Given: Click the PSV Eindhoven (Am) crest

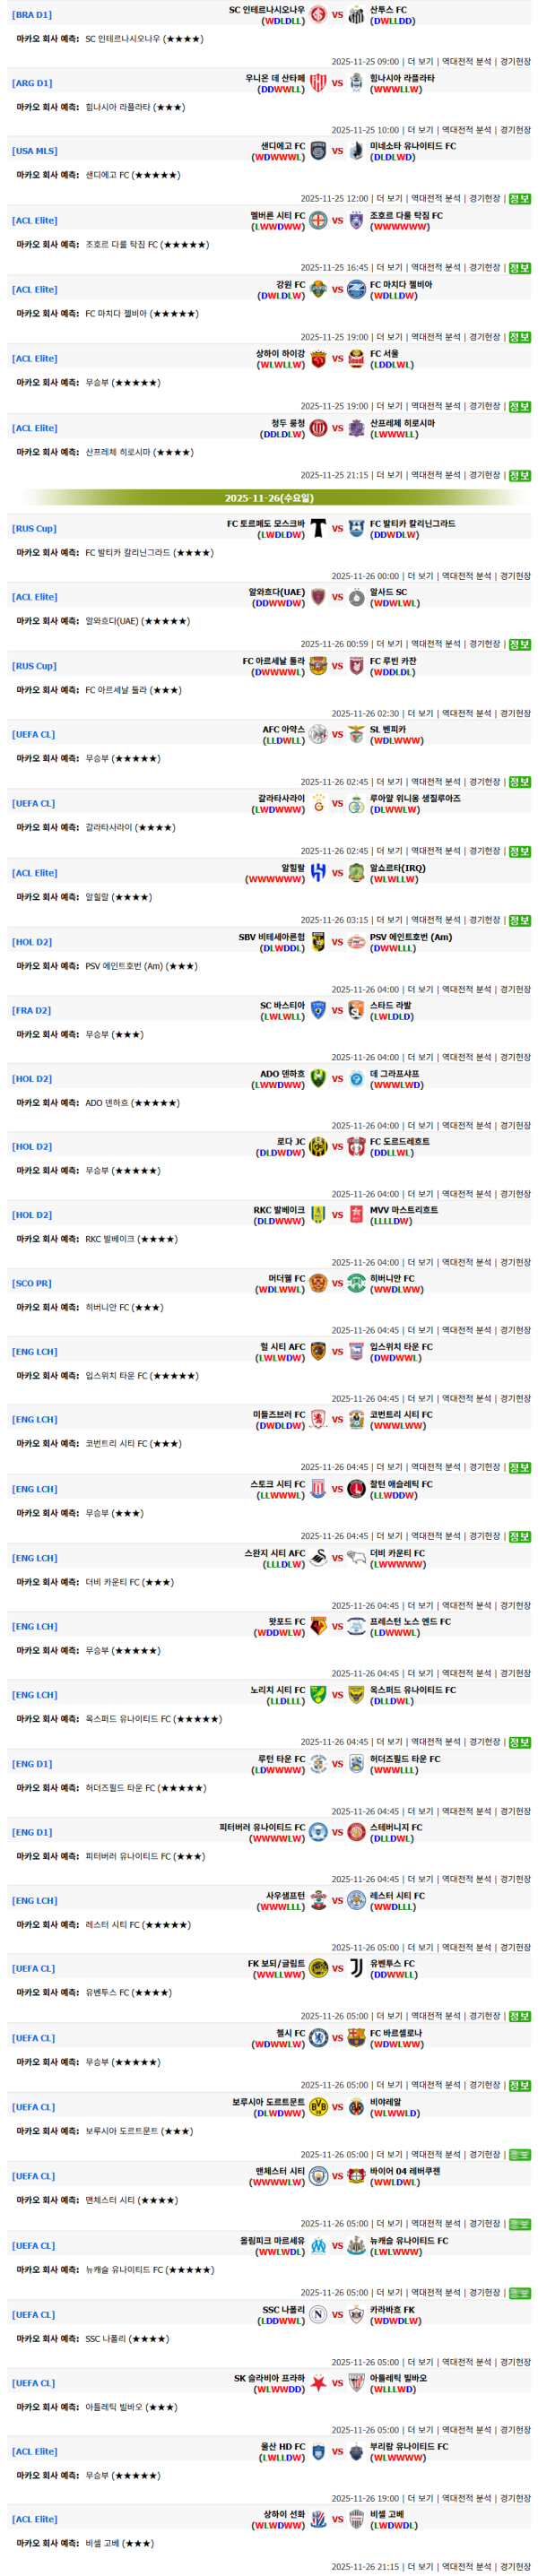Looking at the screenshot, I should [x=356, y=941].
